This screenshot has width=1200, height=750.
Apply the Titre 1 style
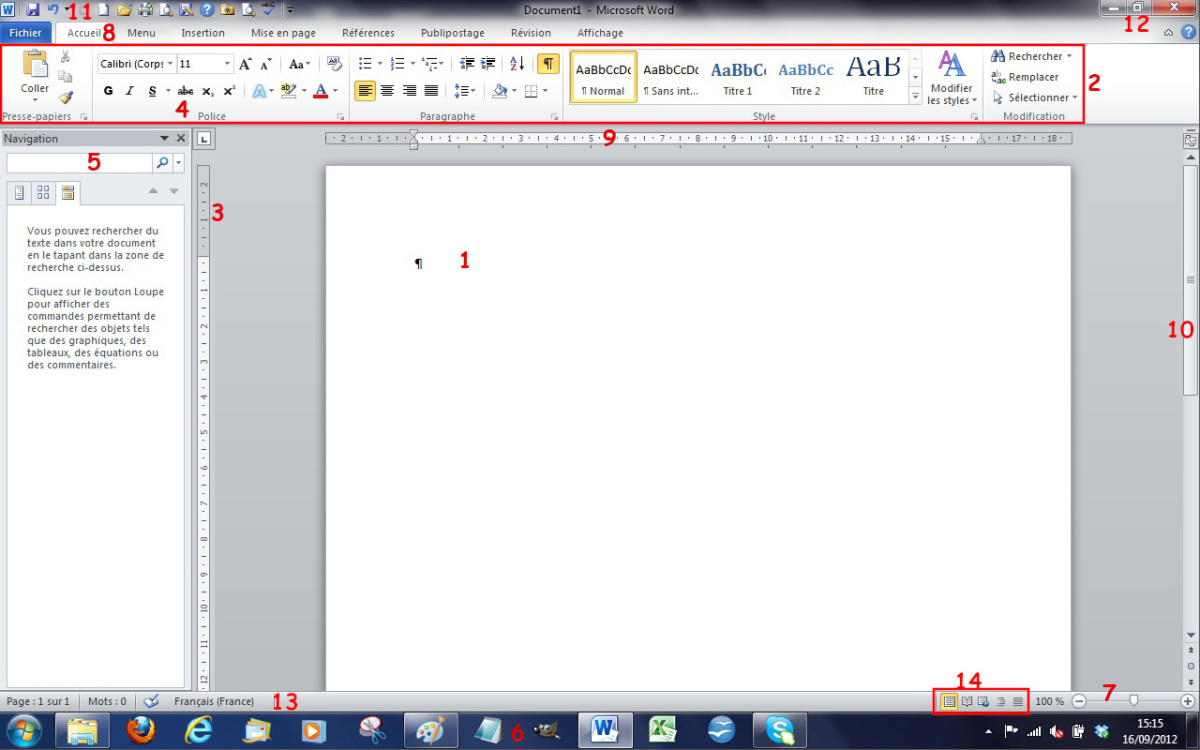click(x=738, y=78)
